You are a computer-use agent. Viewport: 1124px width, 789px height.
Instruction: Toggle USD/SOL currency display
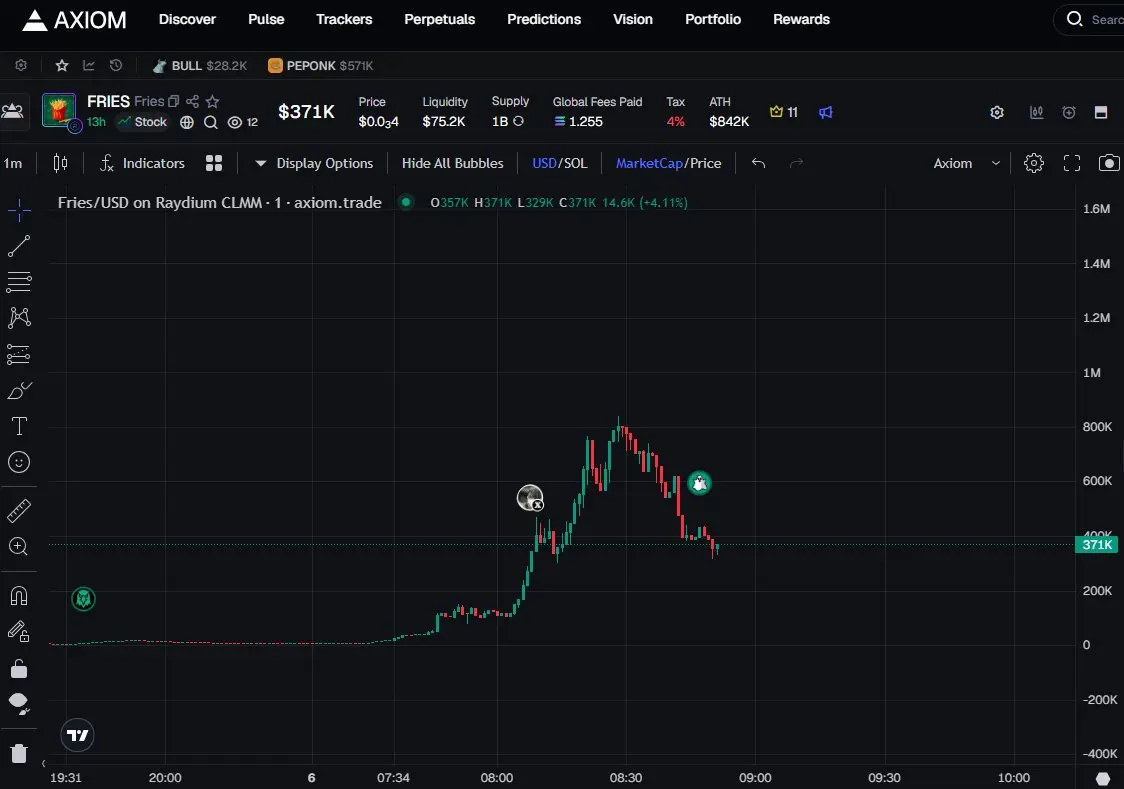(x=560, y=163)
